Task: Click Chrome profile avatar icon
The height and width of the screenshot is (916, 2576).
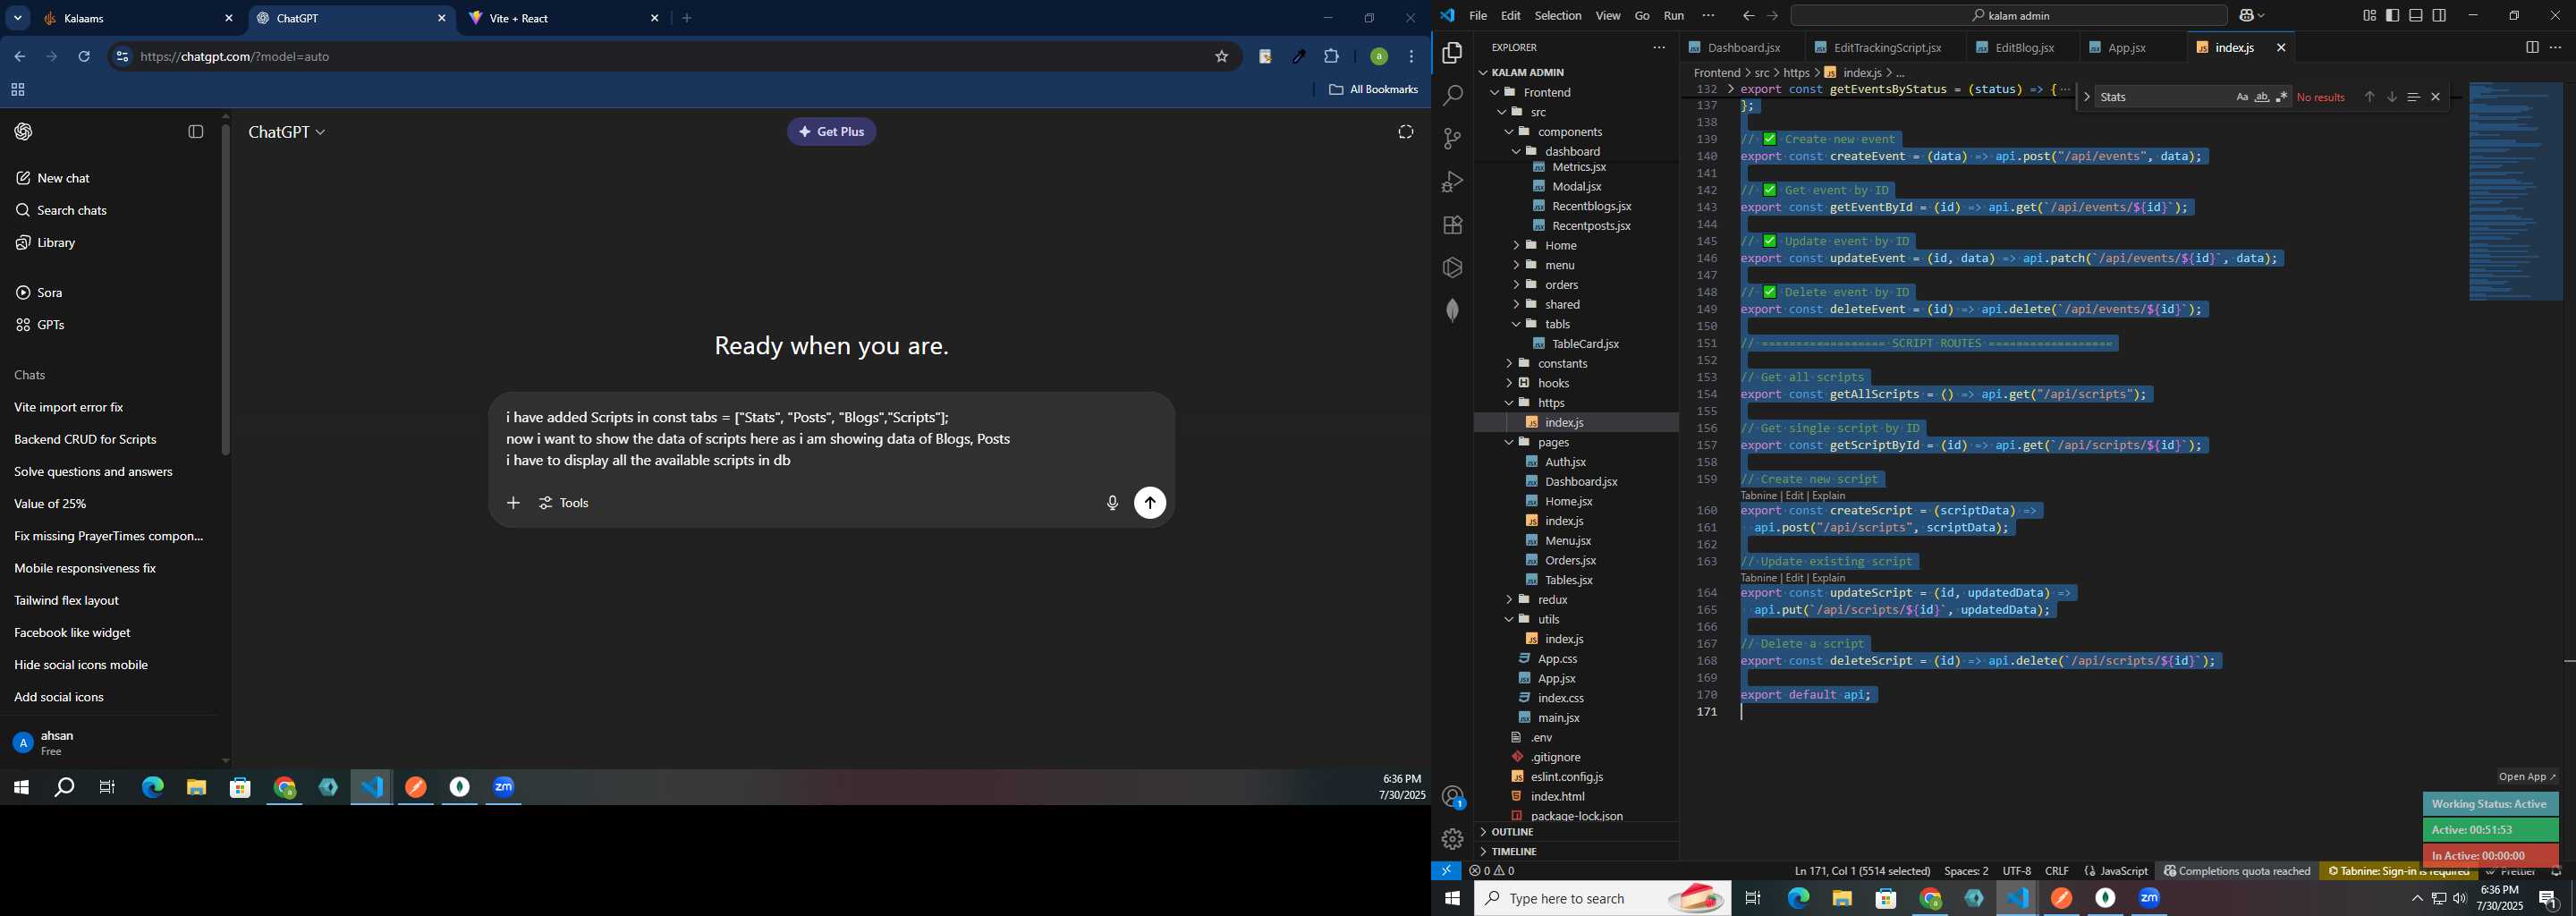Action: point(1378,57)
